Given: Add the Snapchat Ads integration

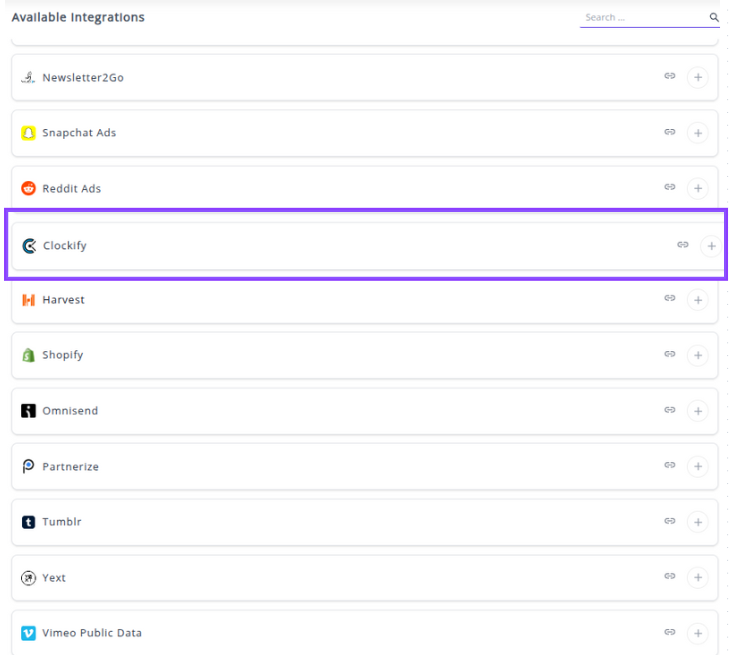Looking at the screenshot, I should click(697, 133).
